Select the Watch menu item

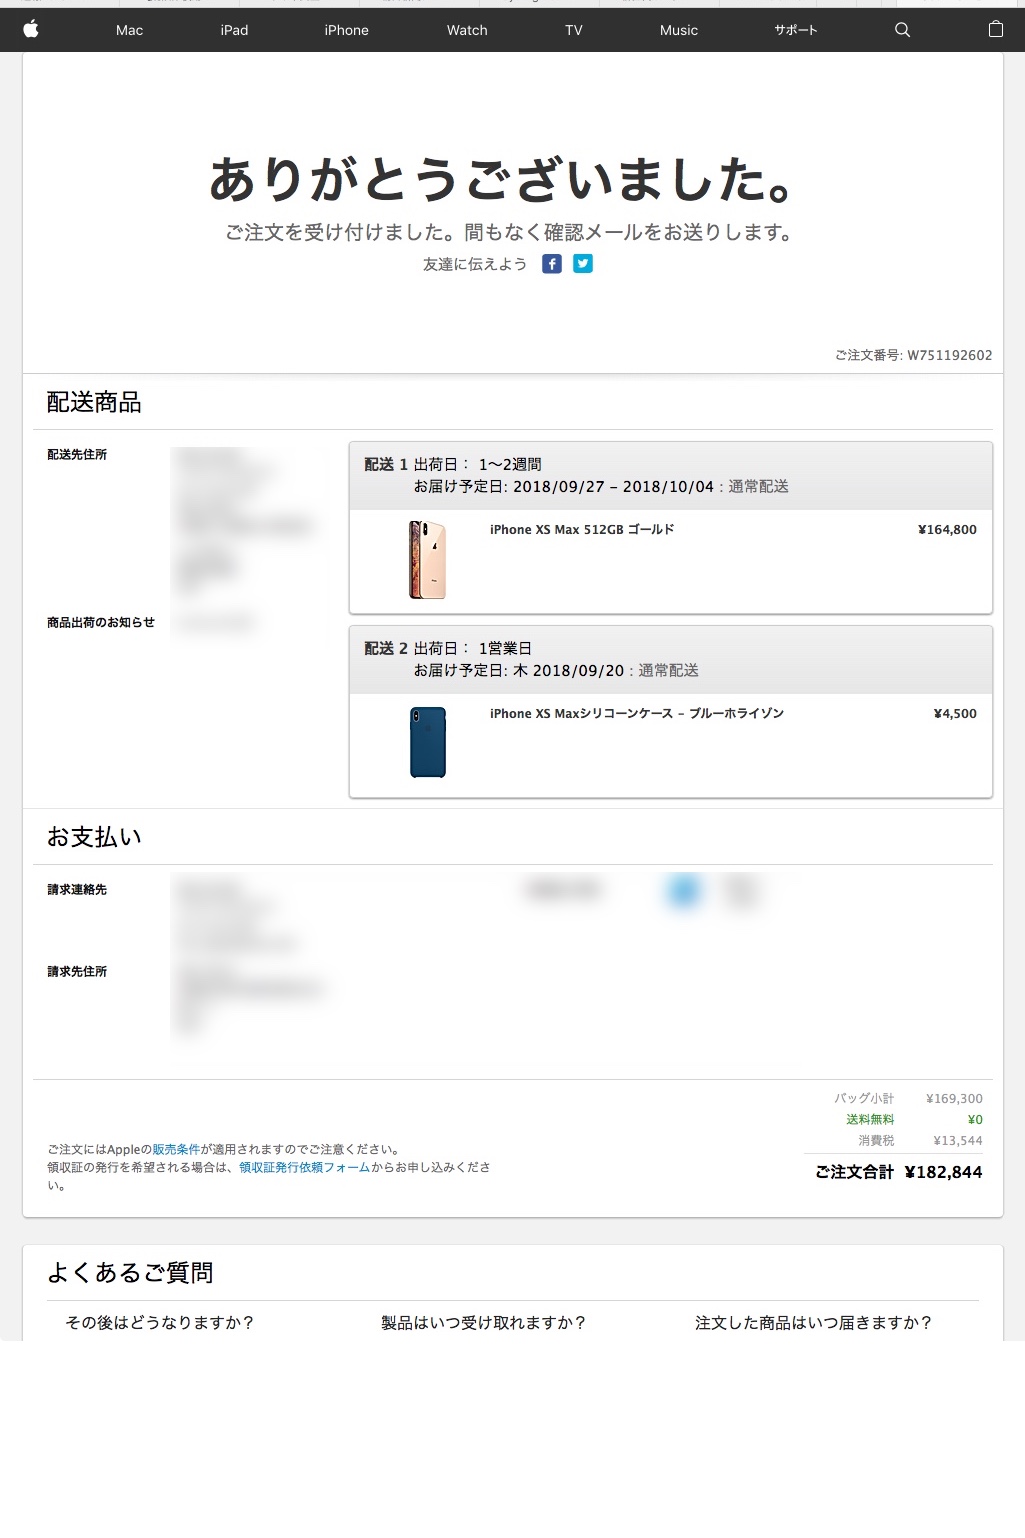[x=467, y=30]
